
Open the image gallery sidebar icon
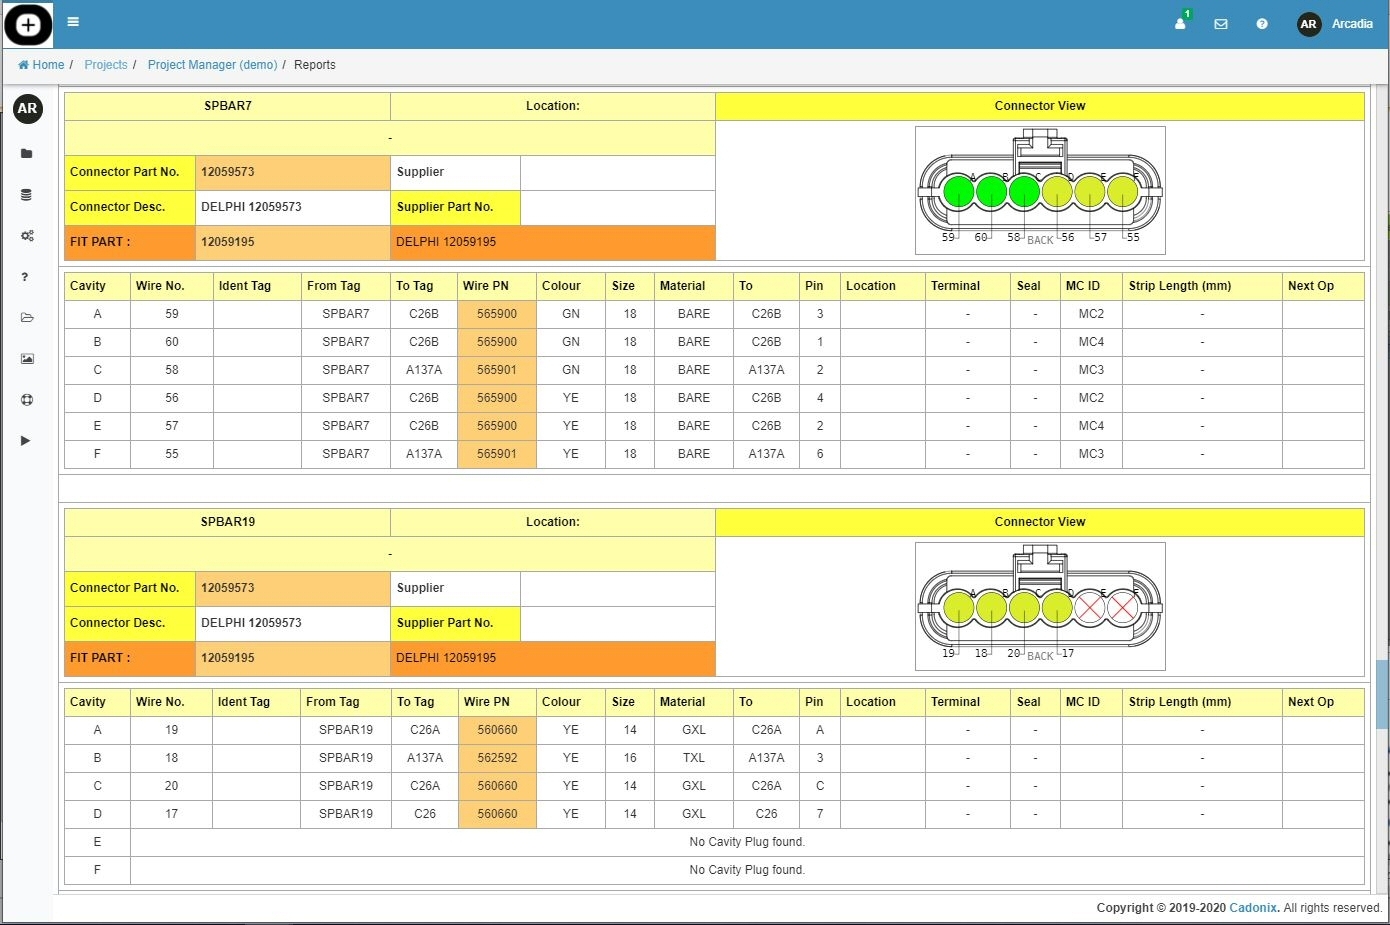pyautogui.click(x=27, y=359)
